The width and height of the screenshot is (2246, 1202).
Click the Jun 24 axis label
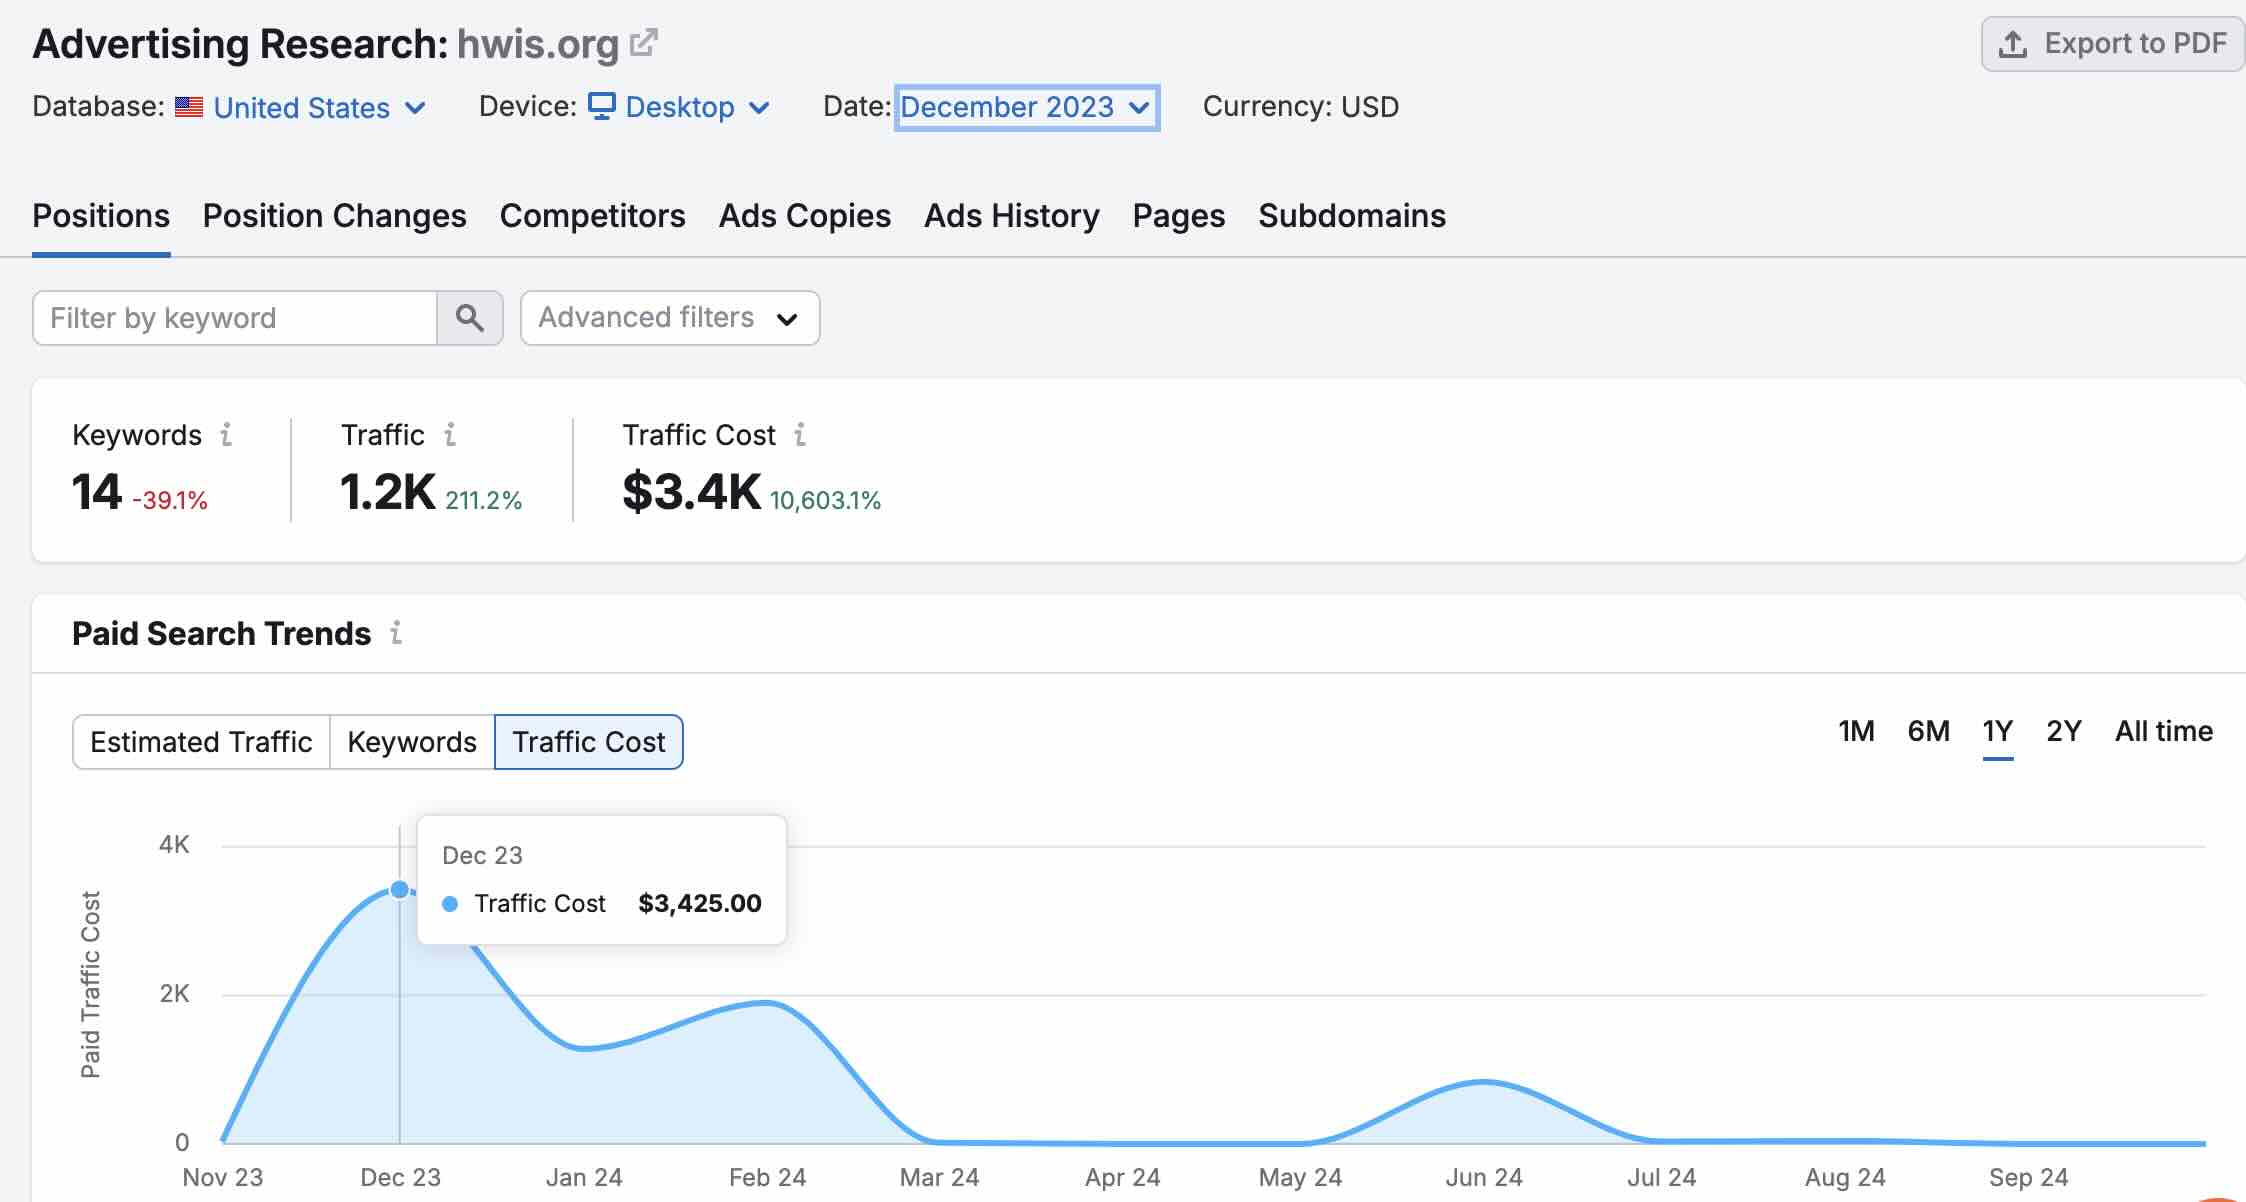1484,1177
